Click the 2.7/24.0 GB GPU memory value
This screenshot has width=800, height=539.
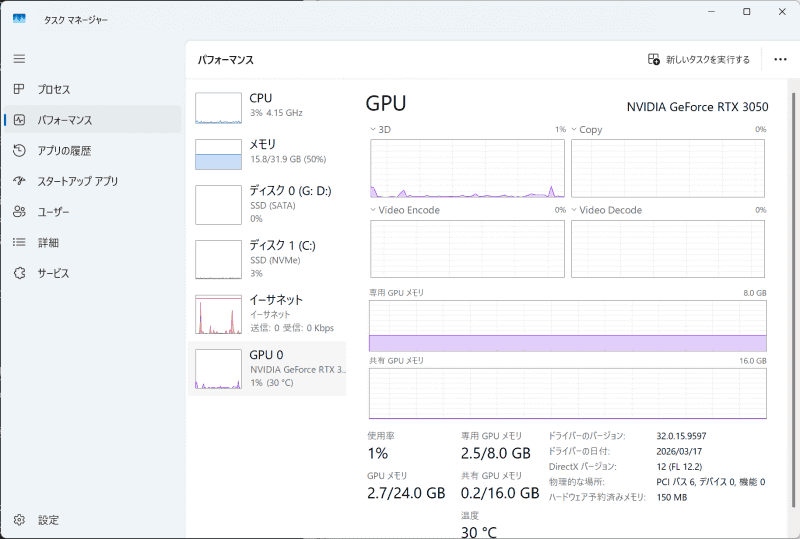[x=406, y=493]
